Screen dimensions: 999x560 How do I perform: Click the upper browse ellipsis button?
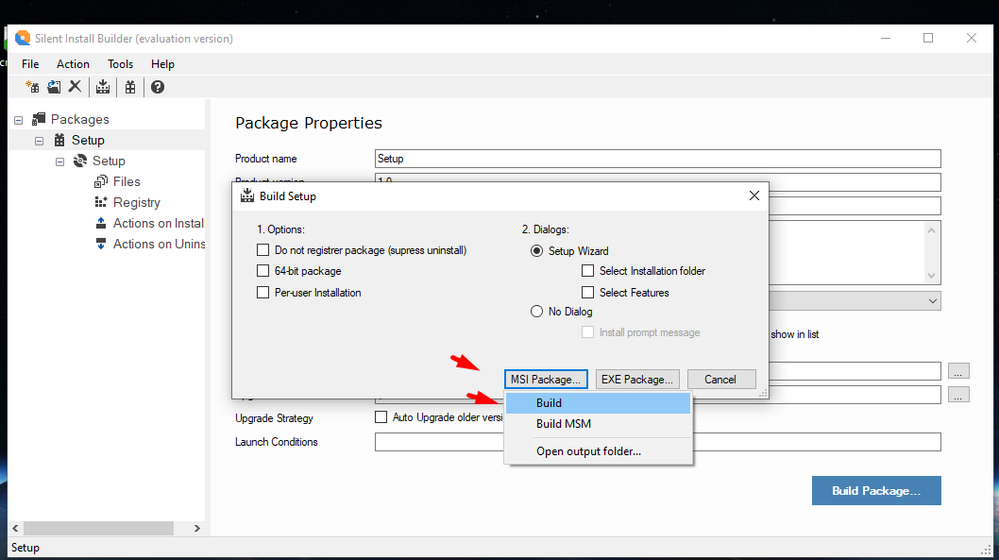[958, 371]
